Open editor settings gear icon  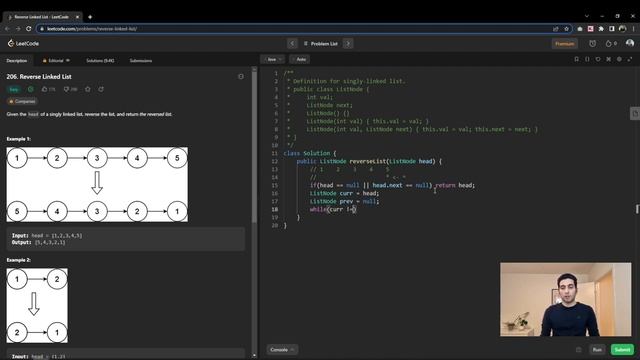tap(619, 59)
